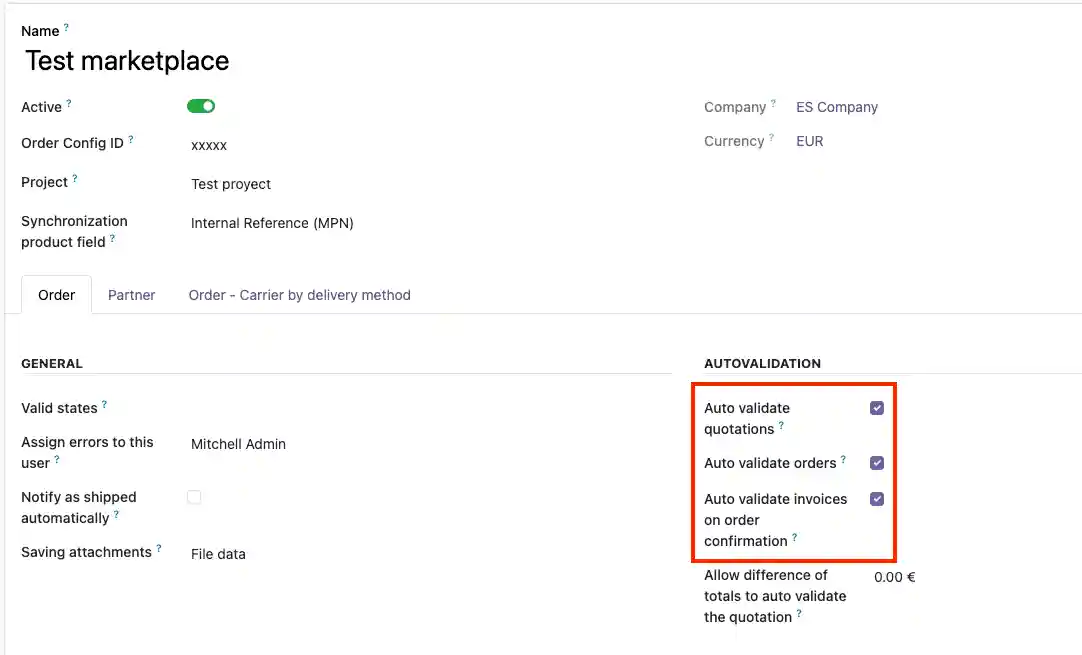Viewport: 1082px width, 655px height.
Task: Uncheck Auto validate quotations checkbox
Action: (x=877, y=408)
